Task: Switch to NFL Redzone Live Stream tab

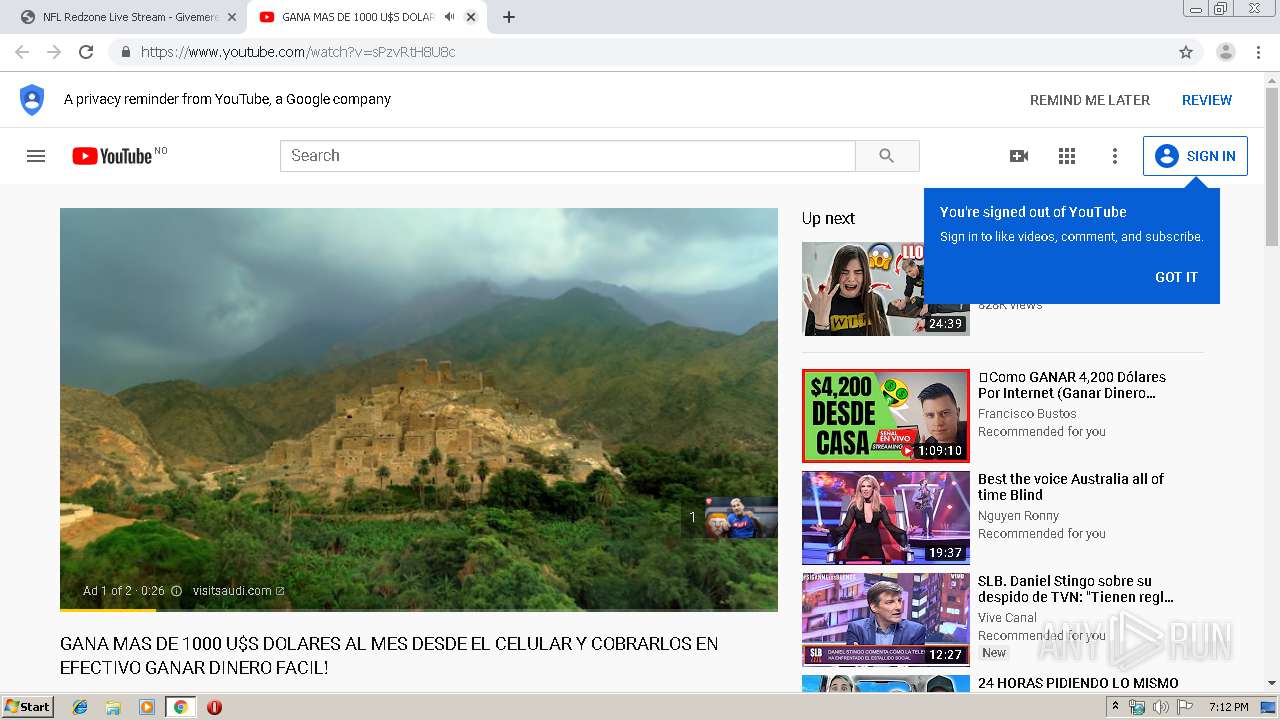Action: tap(128, 17)
